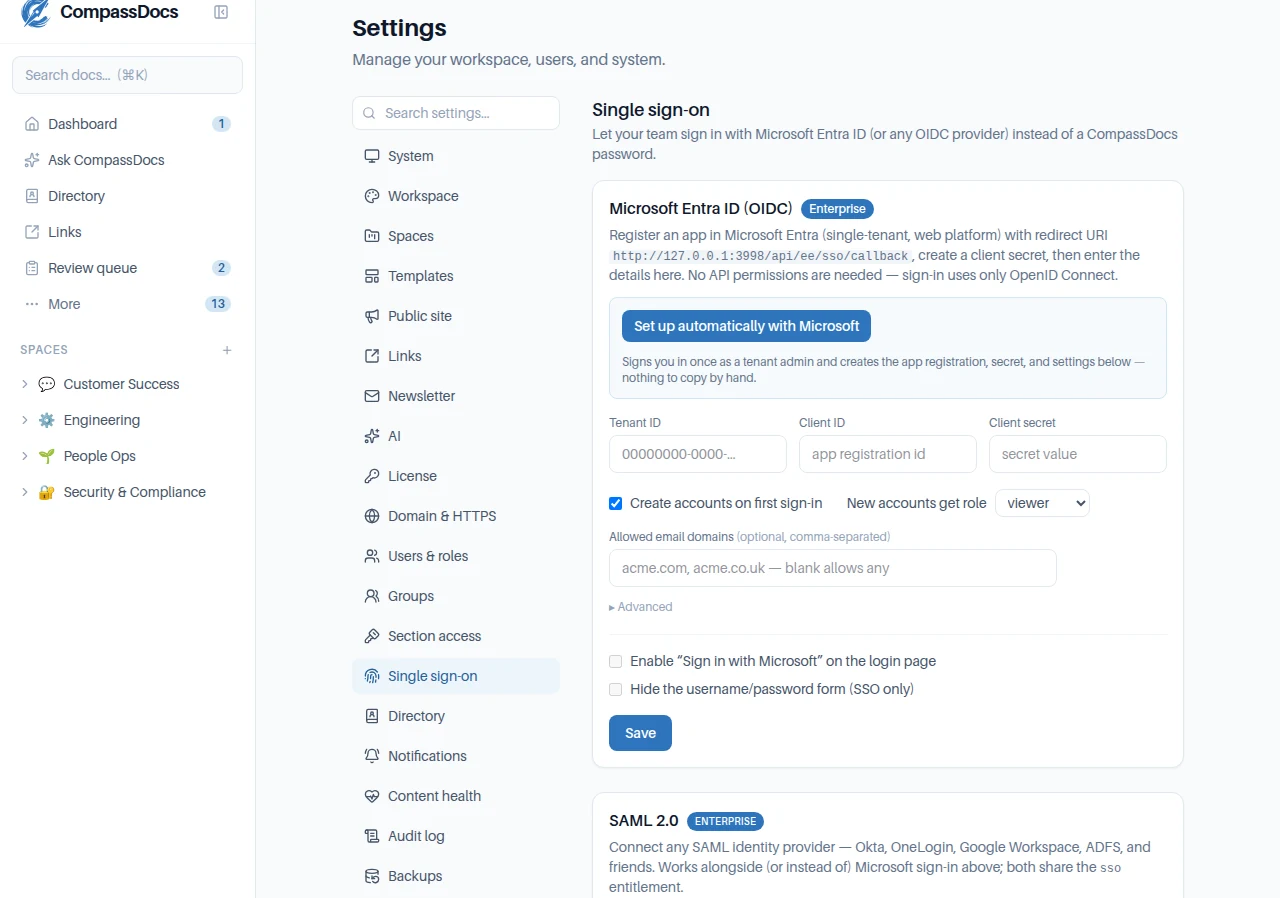Image resolution: width=1280 pixels, height=898 pixels.
Task: Click the Domain & HTTPS globe icon
Action: click(372, 516)
